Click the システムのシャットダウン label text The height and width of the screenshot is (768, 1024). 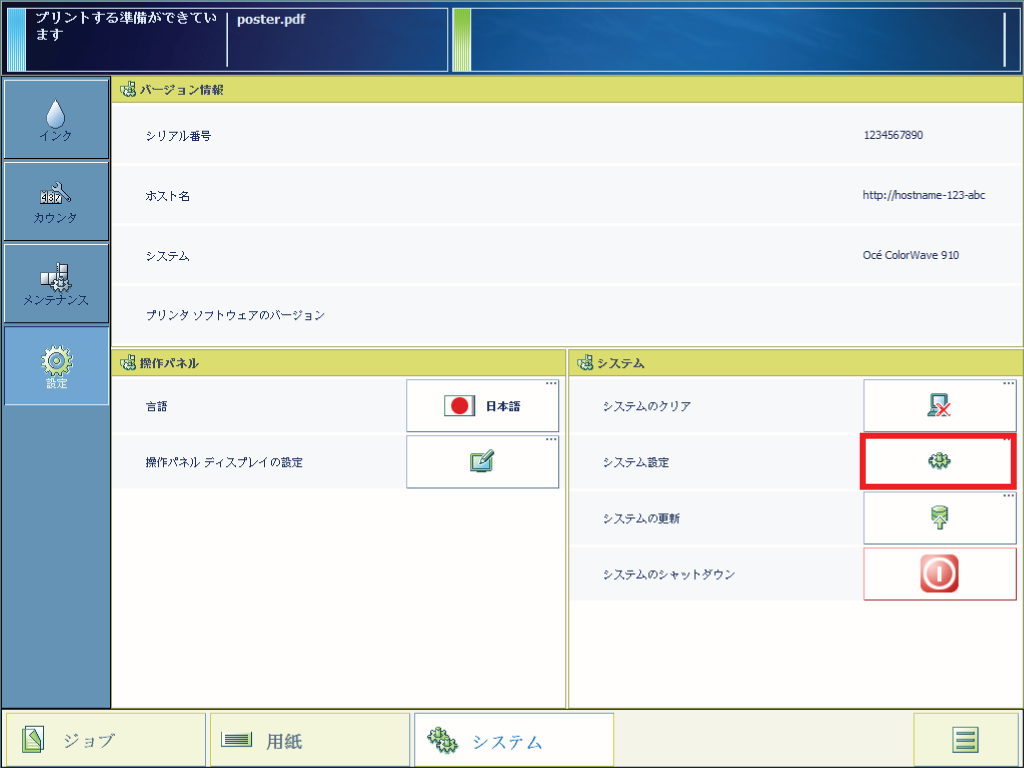pyautogui.click(x=669, y=575)
